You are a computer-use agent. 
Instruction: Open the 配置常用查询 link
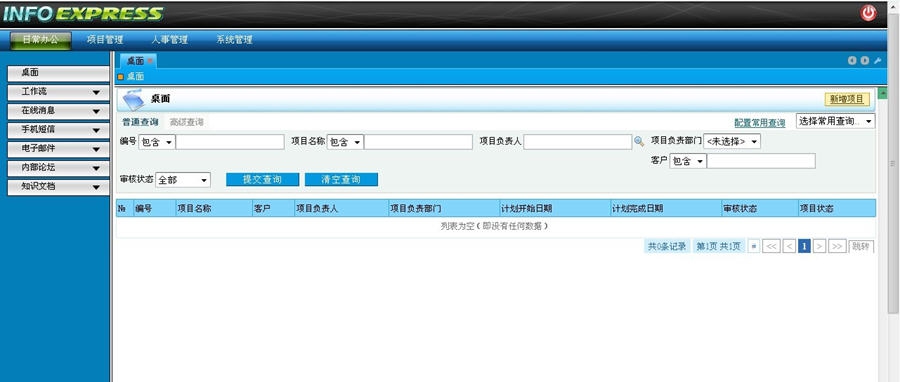click(x=760, y=123)
